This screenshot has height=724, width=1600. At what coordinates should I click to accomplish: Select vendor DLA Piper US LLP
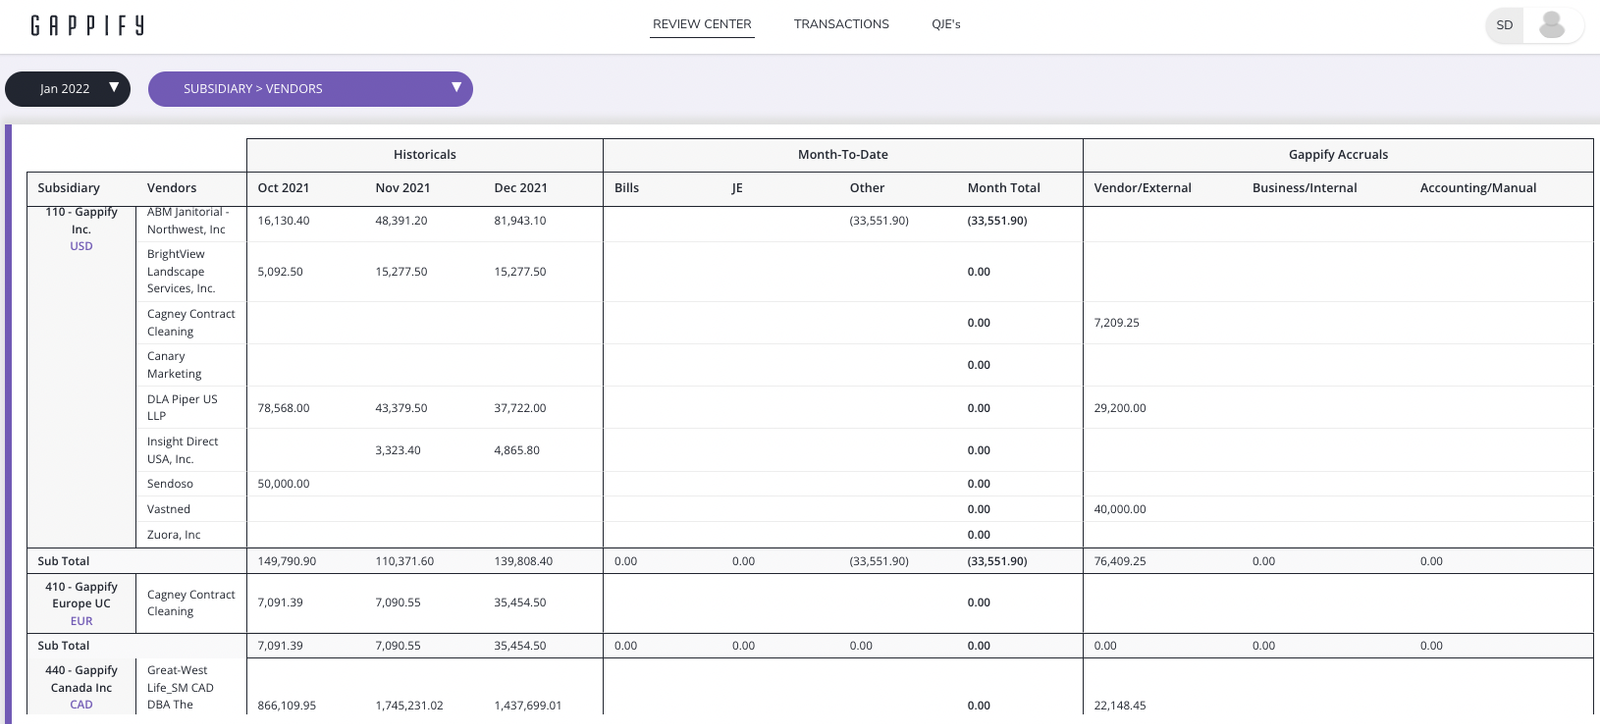pos(182,407)
